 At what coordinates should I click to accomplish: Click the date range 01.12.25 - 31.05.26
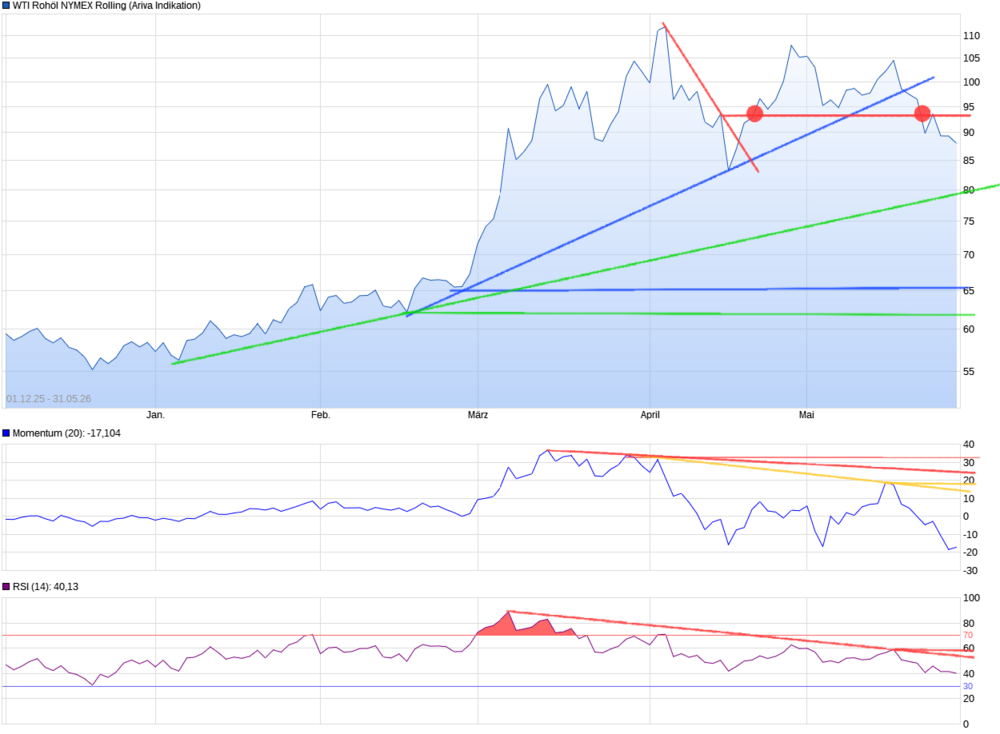coord(48,399)
